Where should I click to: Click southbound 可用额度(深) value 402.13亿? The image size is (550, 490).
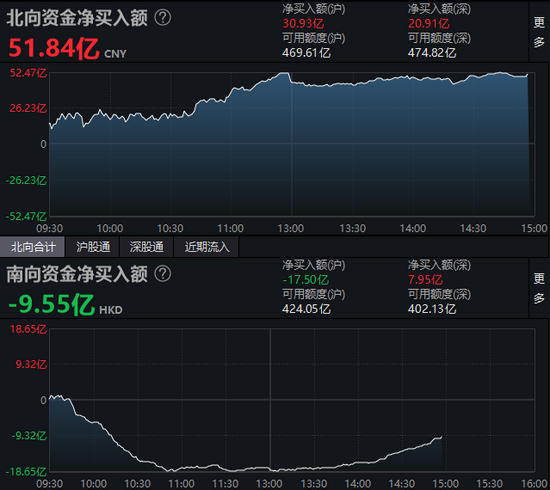point(432,309)
